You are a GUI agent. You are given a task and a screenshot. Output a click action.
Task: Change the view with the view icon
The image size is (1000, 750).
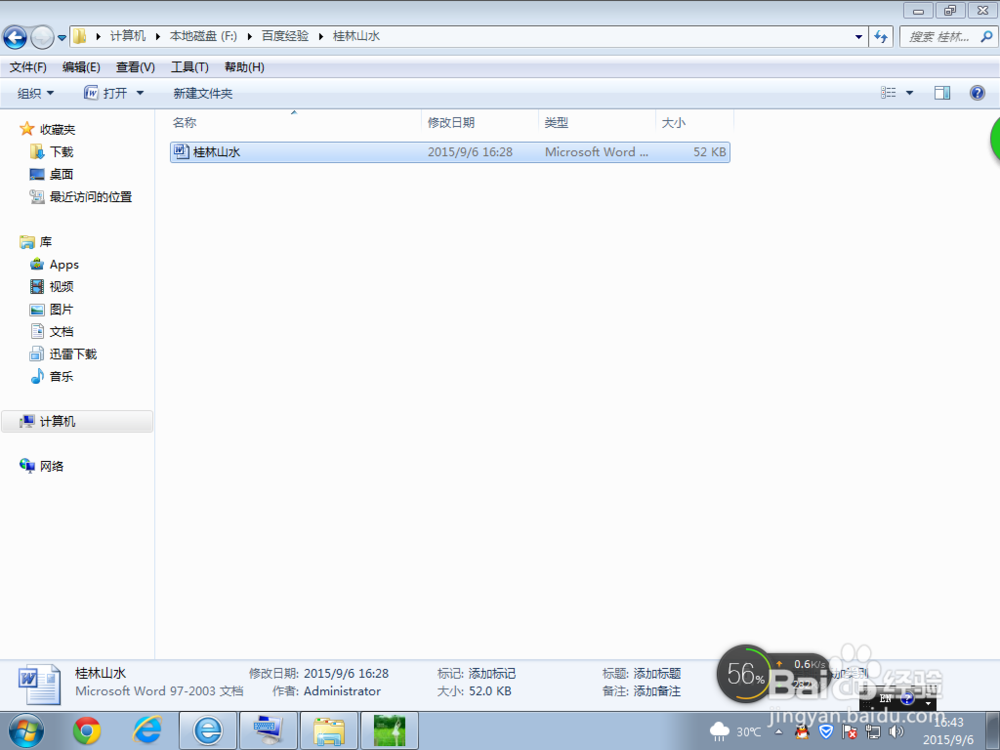coord(888,93)
